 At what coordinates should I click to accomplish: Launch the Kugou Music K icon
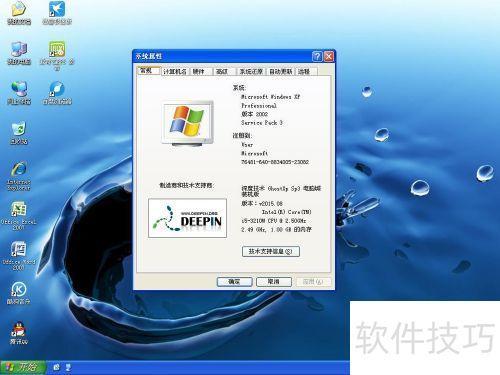coord(19,293)
